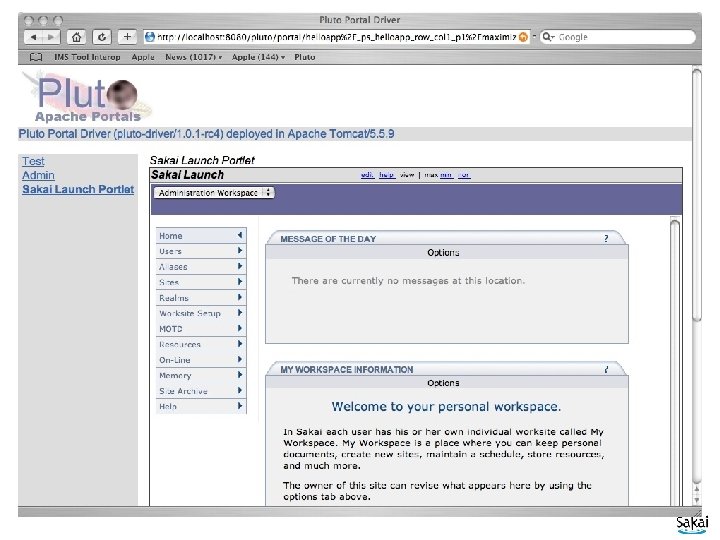The width and height of the screenshot is (720, 540).
Task: Click 'There are currently no messages at this location.' text
Action: coord(408,281)
